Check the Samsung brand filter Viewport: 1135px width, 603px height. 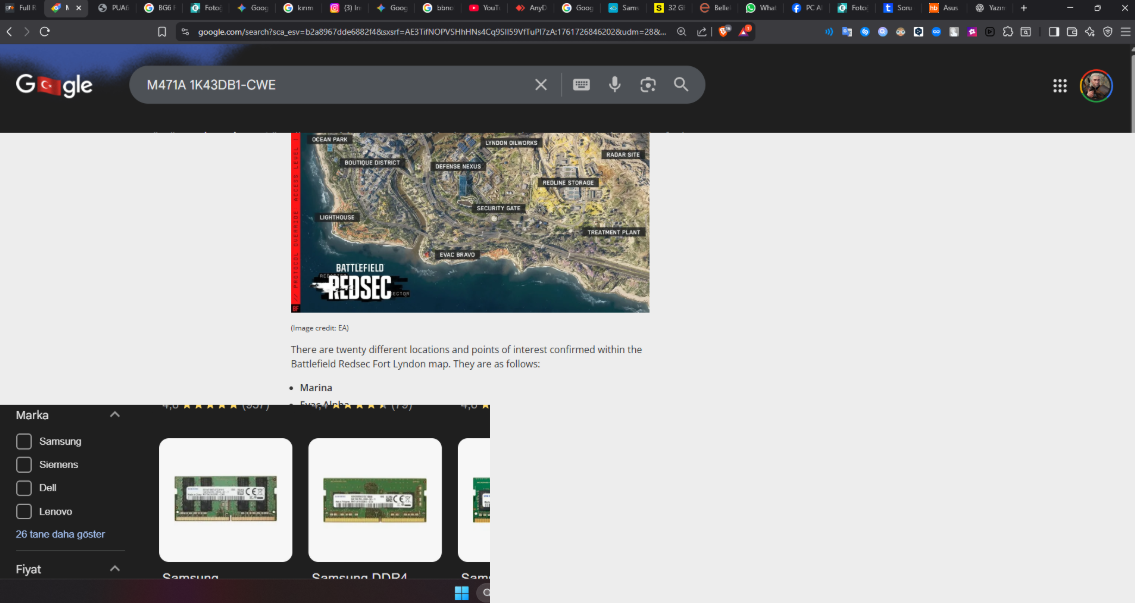click(x=24, y=442)
